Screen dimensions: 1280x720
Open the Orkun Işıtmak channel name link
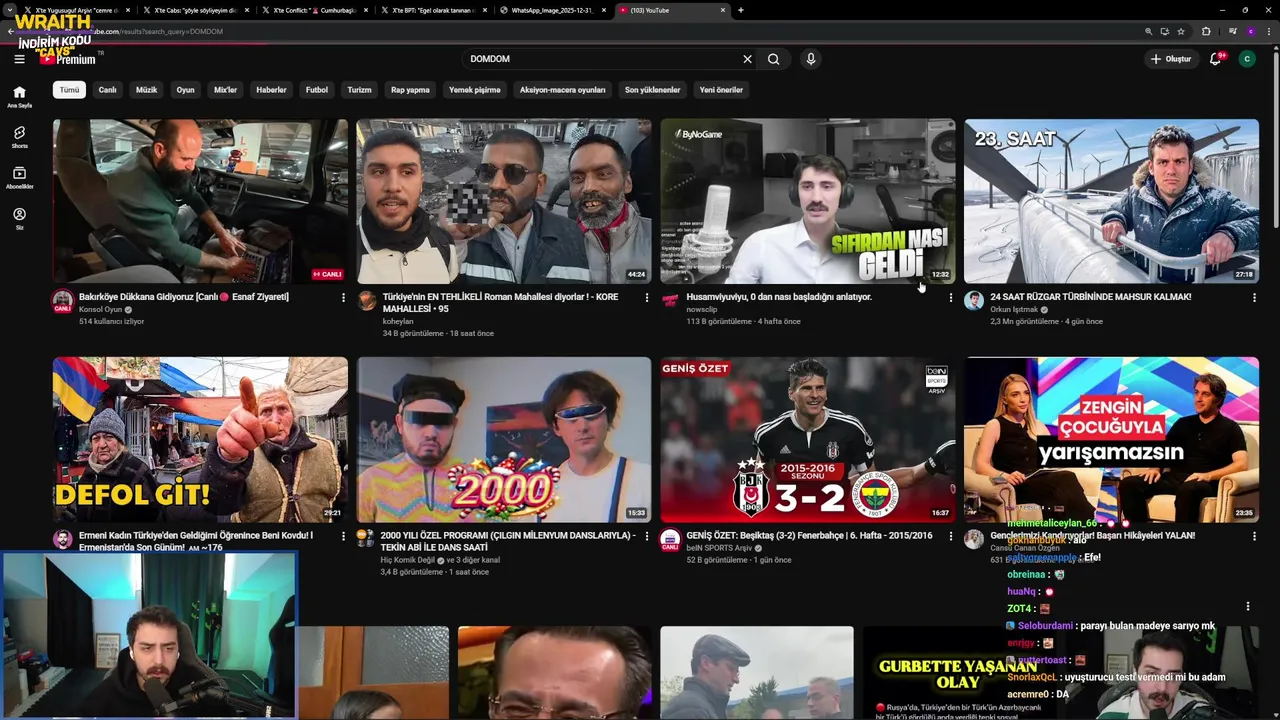1014,310
